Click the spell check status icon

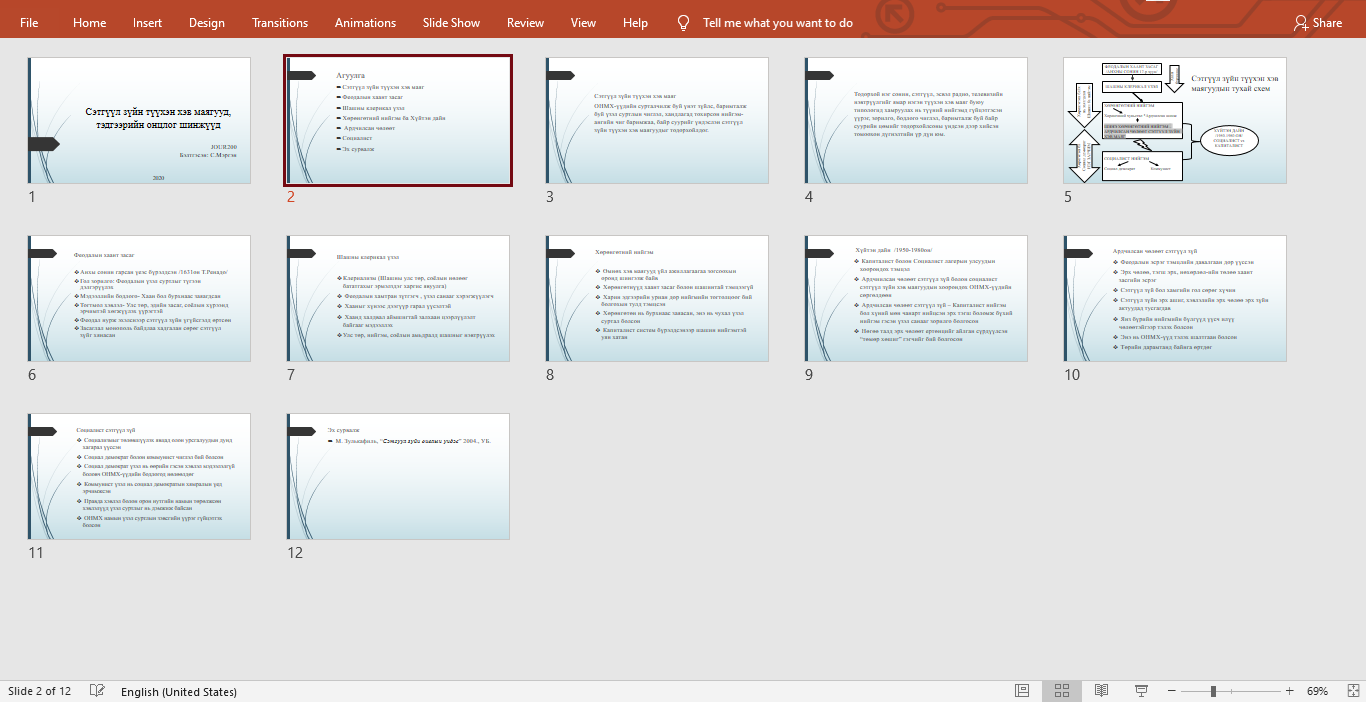97,691
